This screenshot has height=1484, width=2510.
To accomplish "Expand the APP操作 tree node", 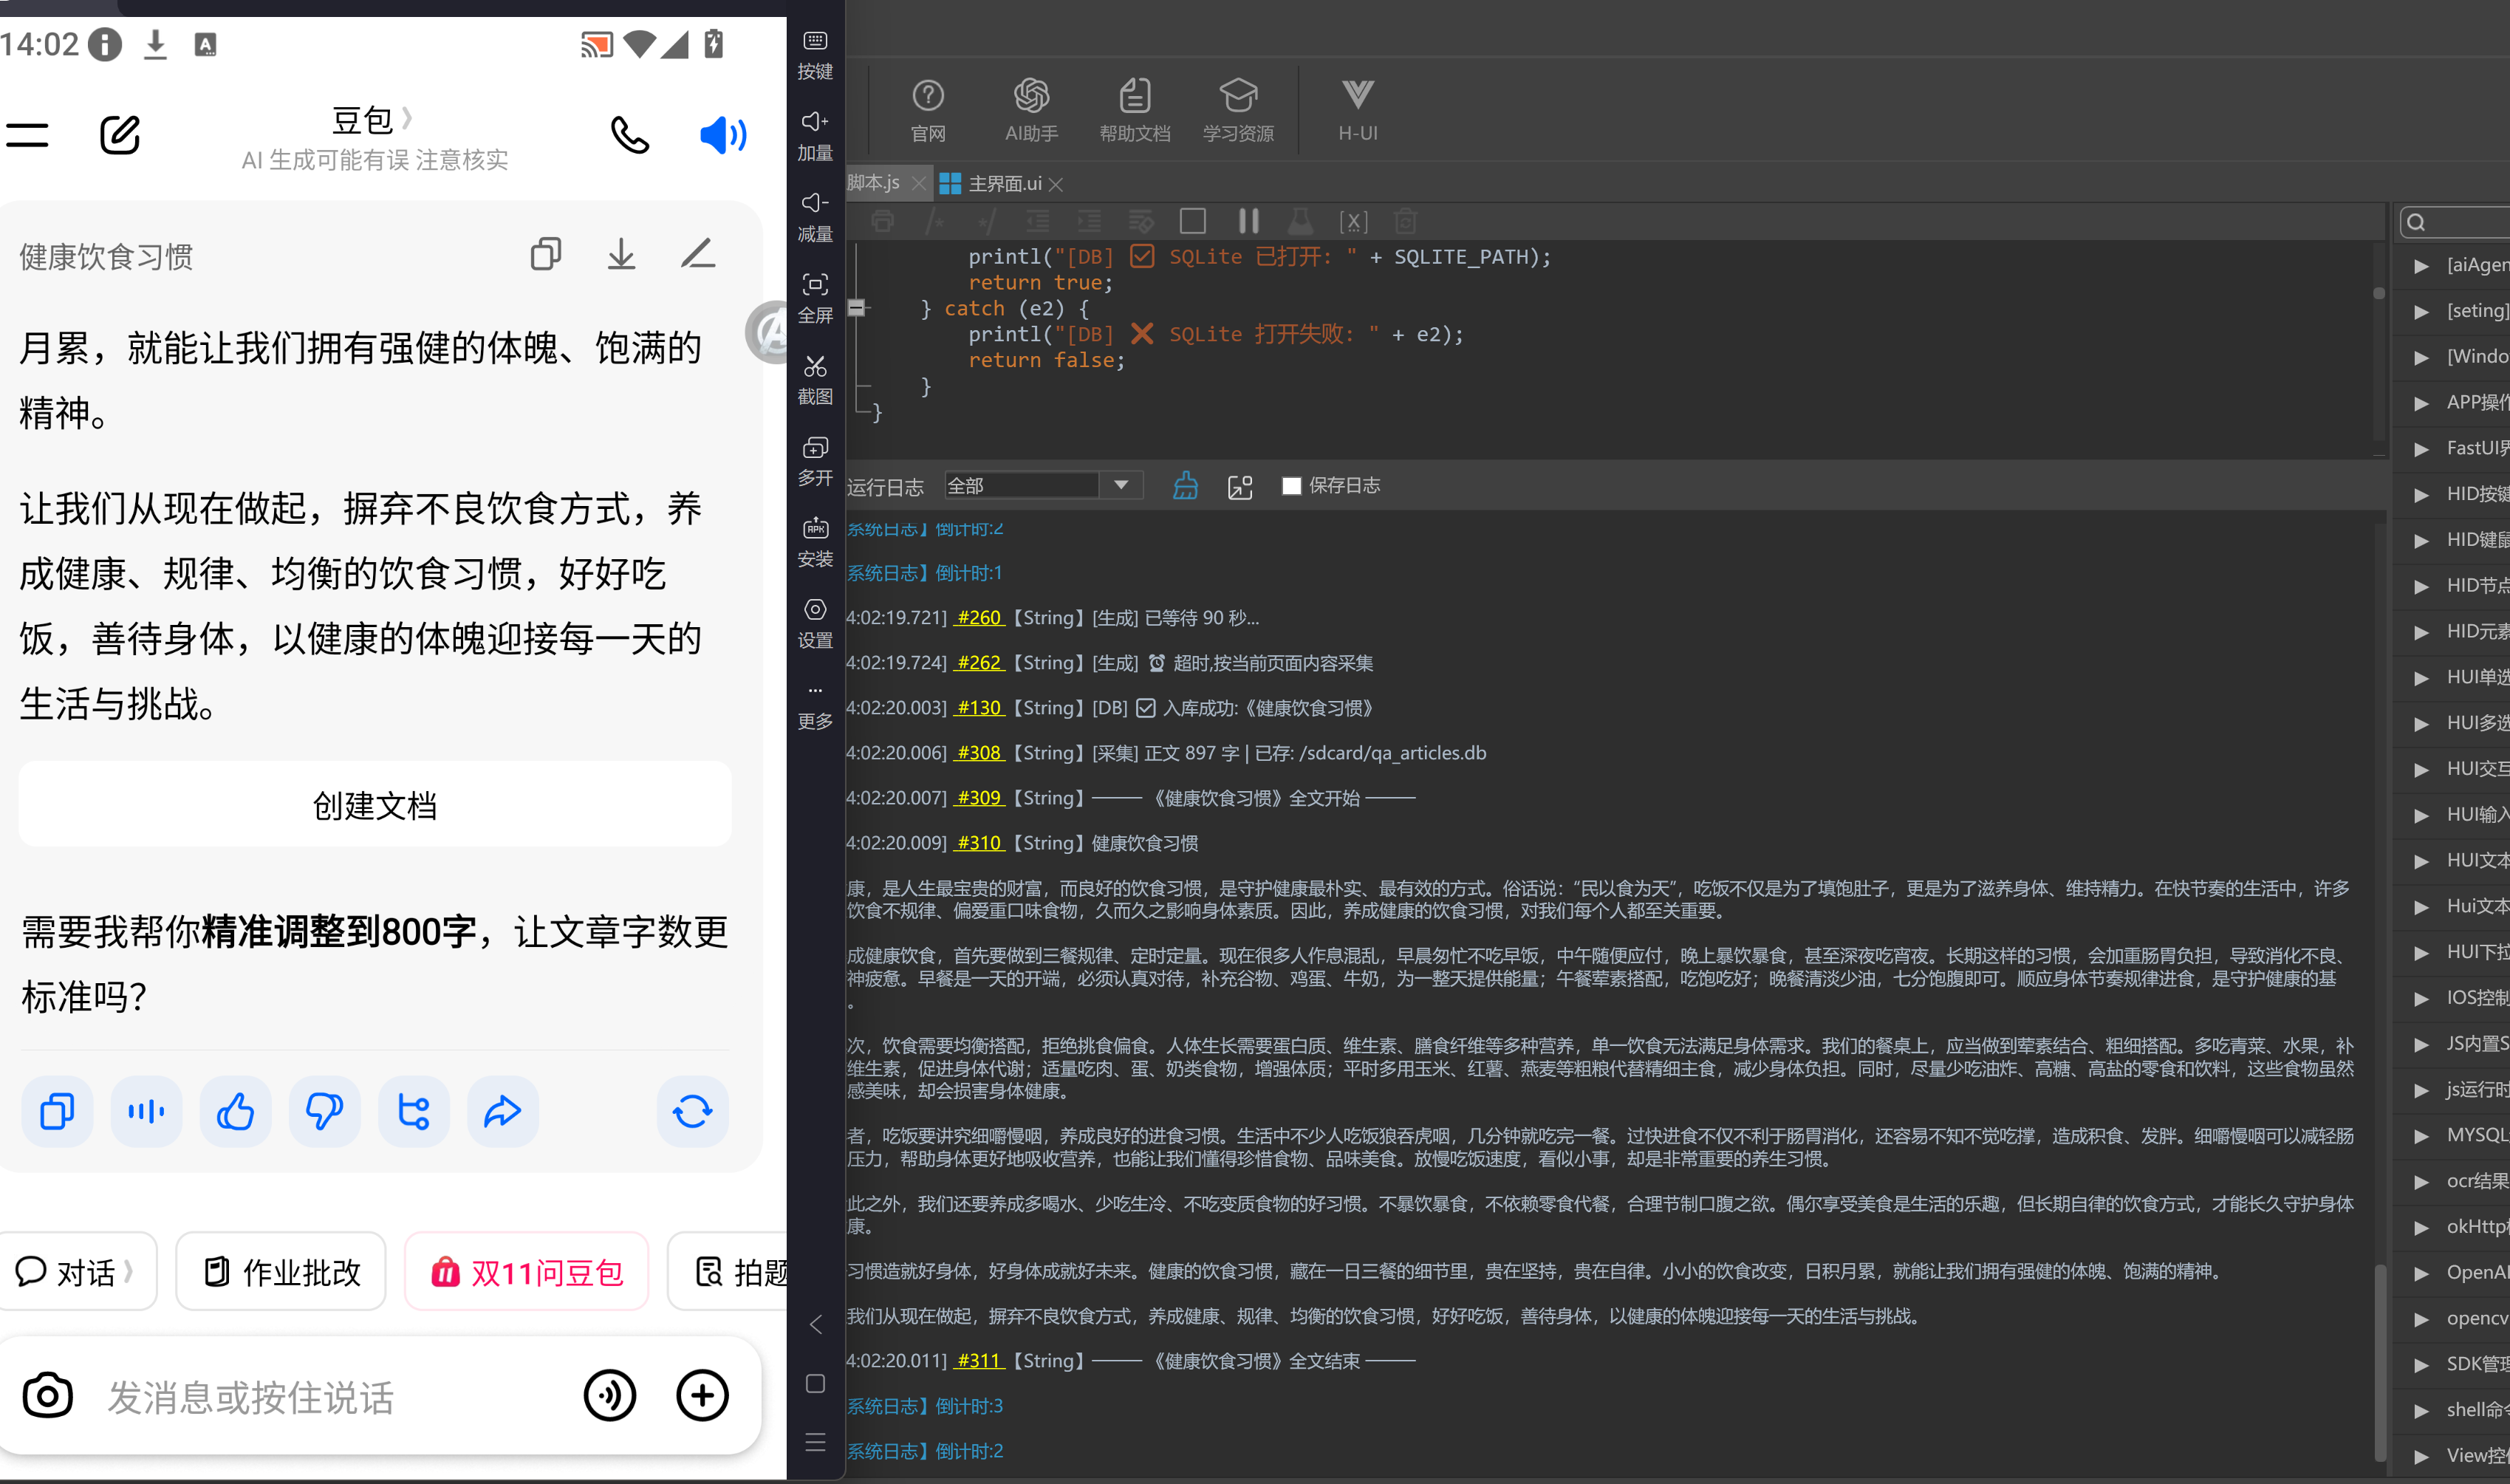I will [x=2421, y=403].
